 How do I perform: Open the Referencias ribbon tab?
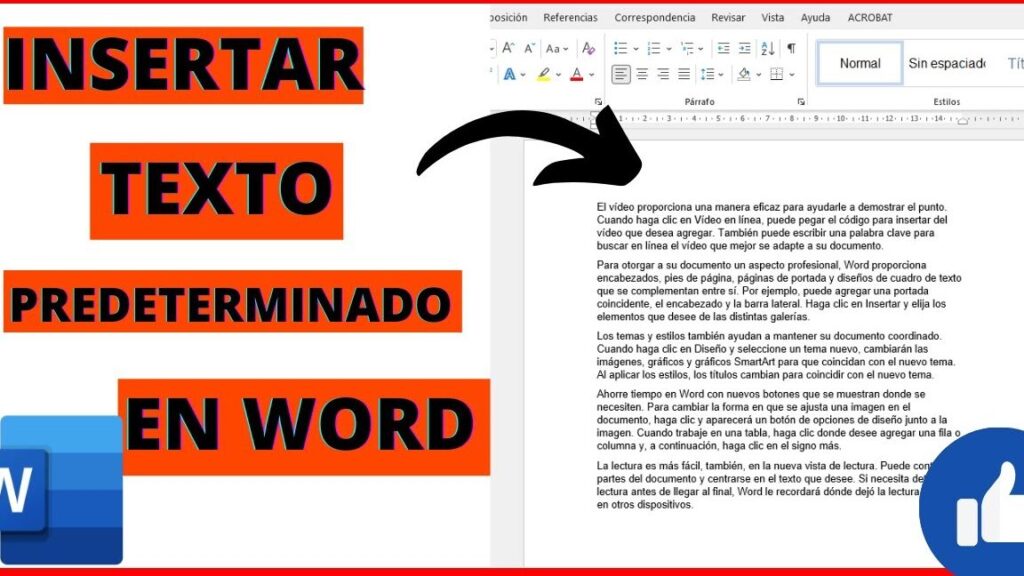click(x=570, y=17)
